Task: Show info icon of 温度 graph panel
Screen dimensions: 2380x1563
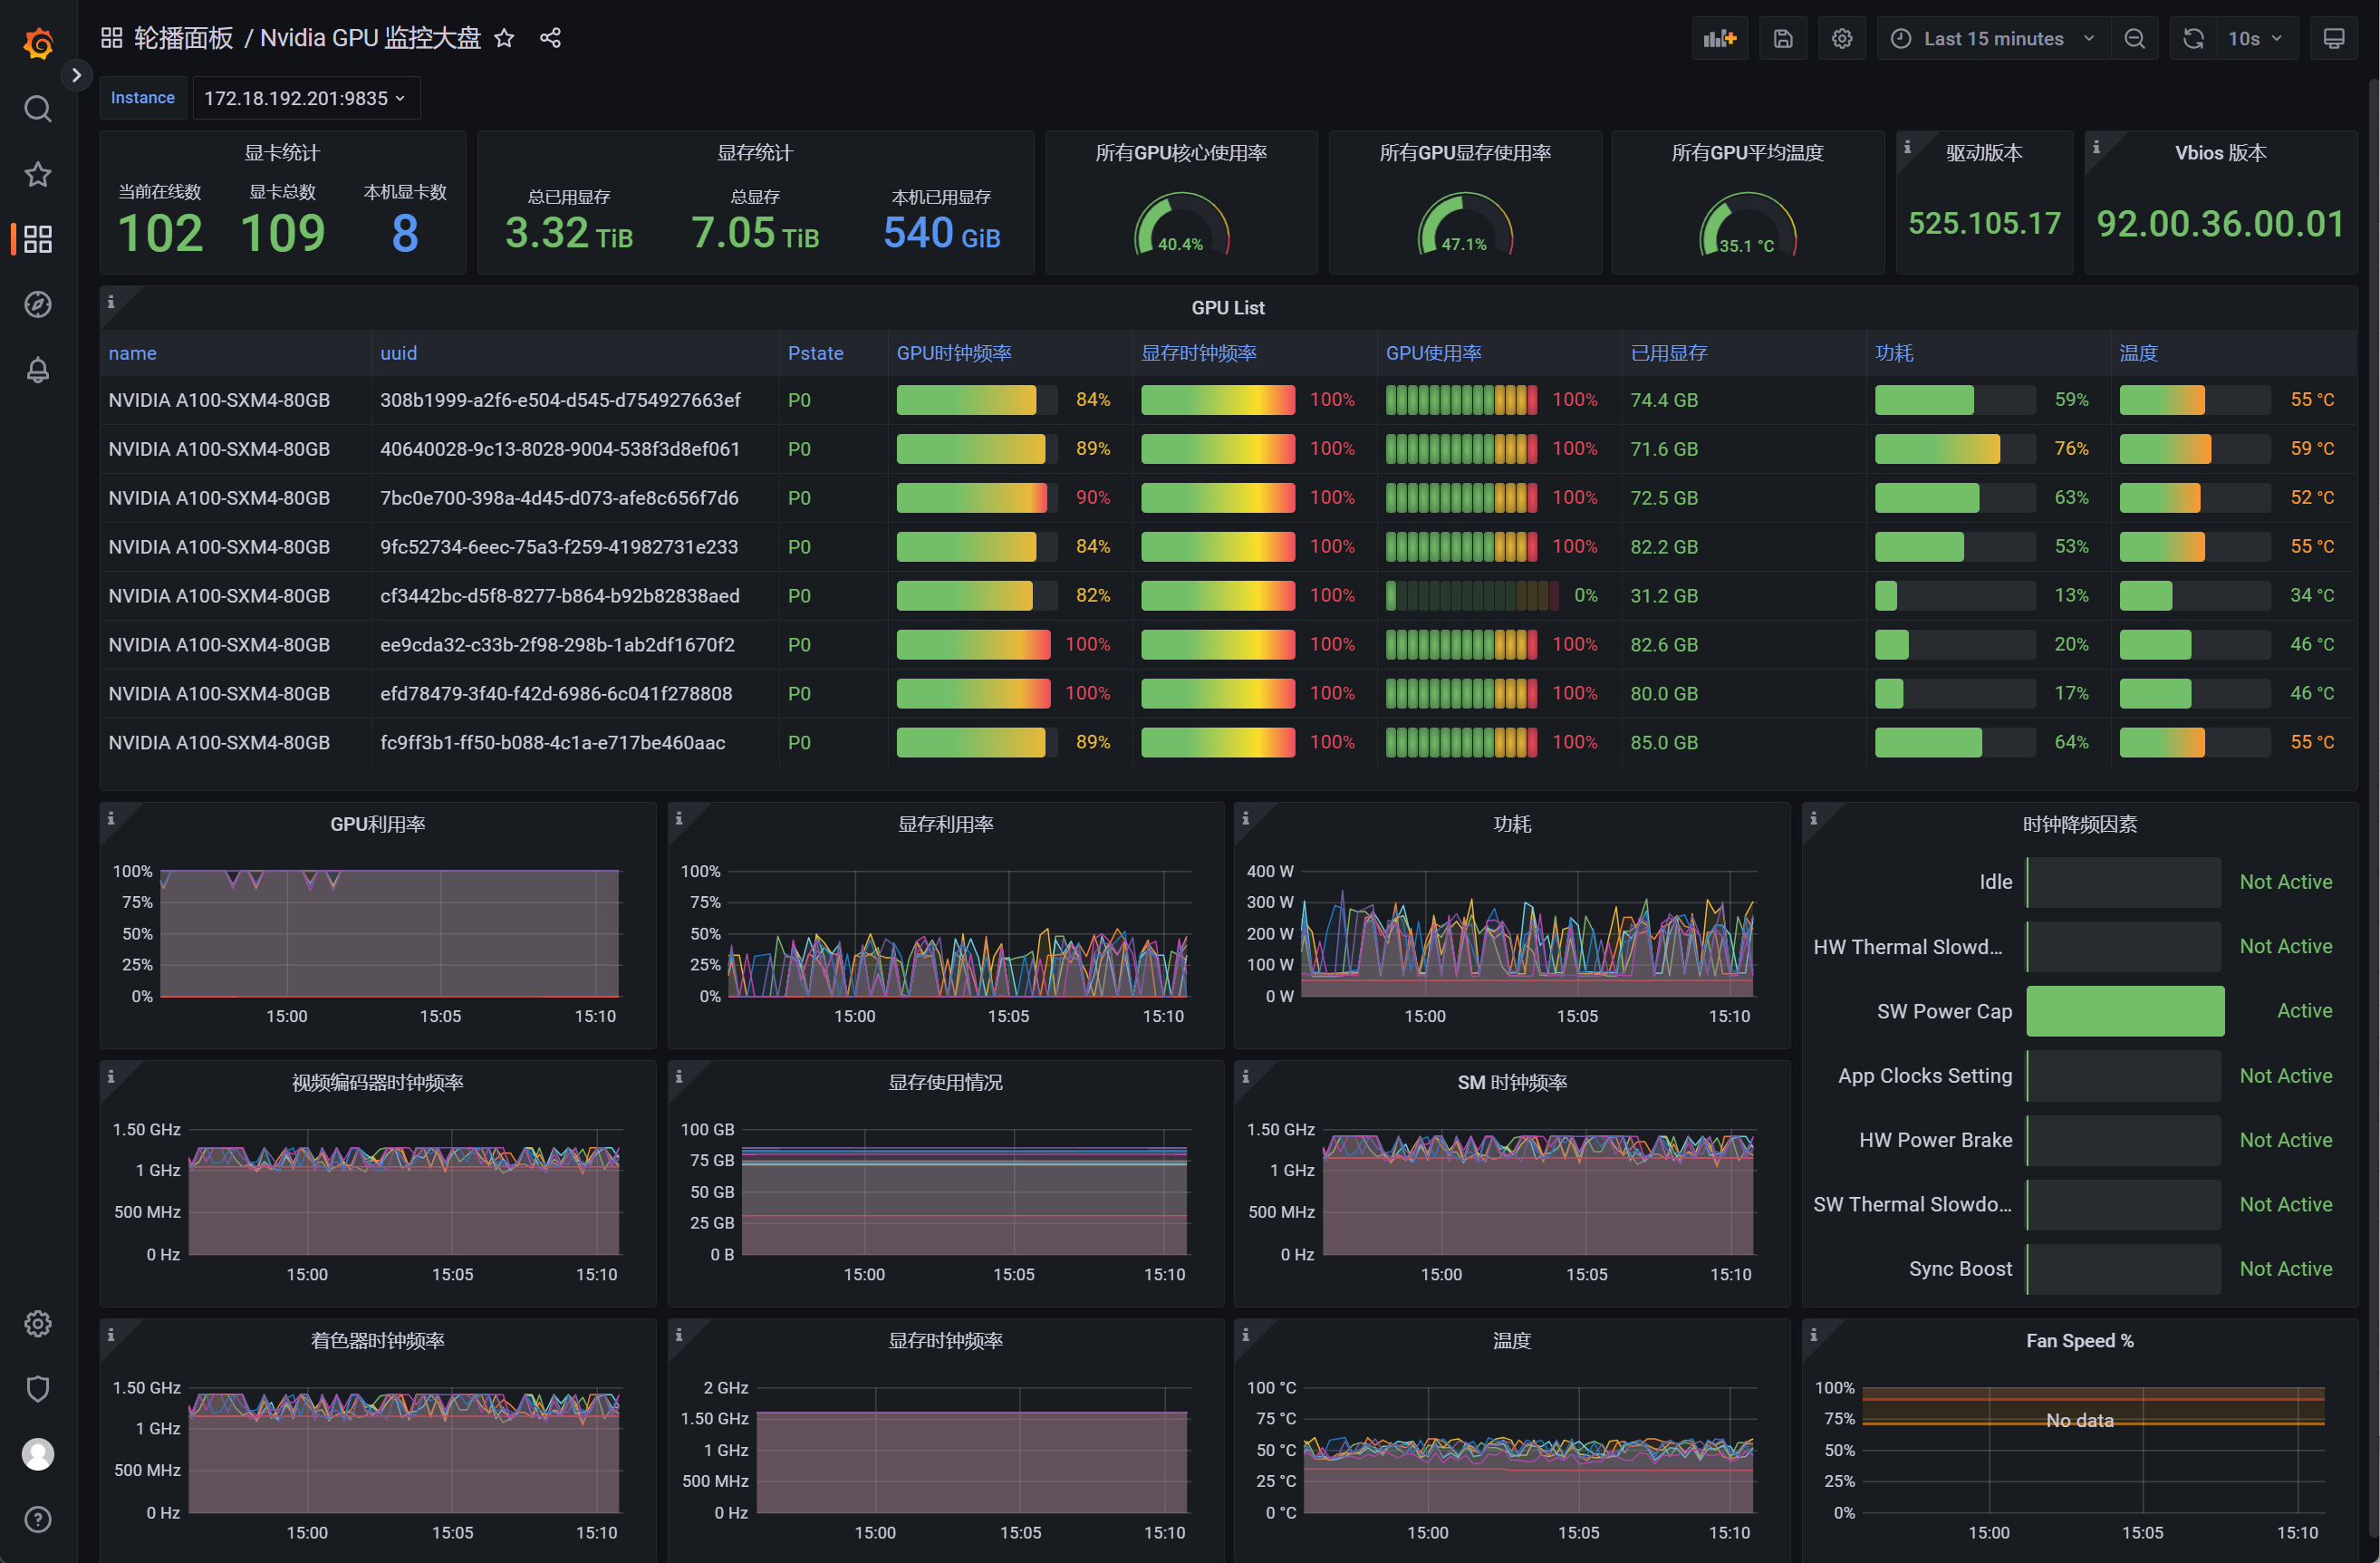Action: [1245, 1334]
